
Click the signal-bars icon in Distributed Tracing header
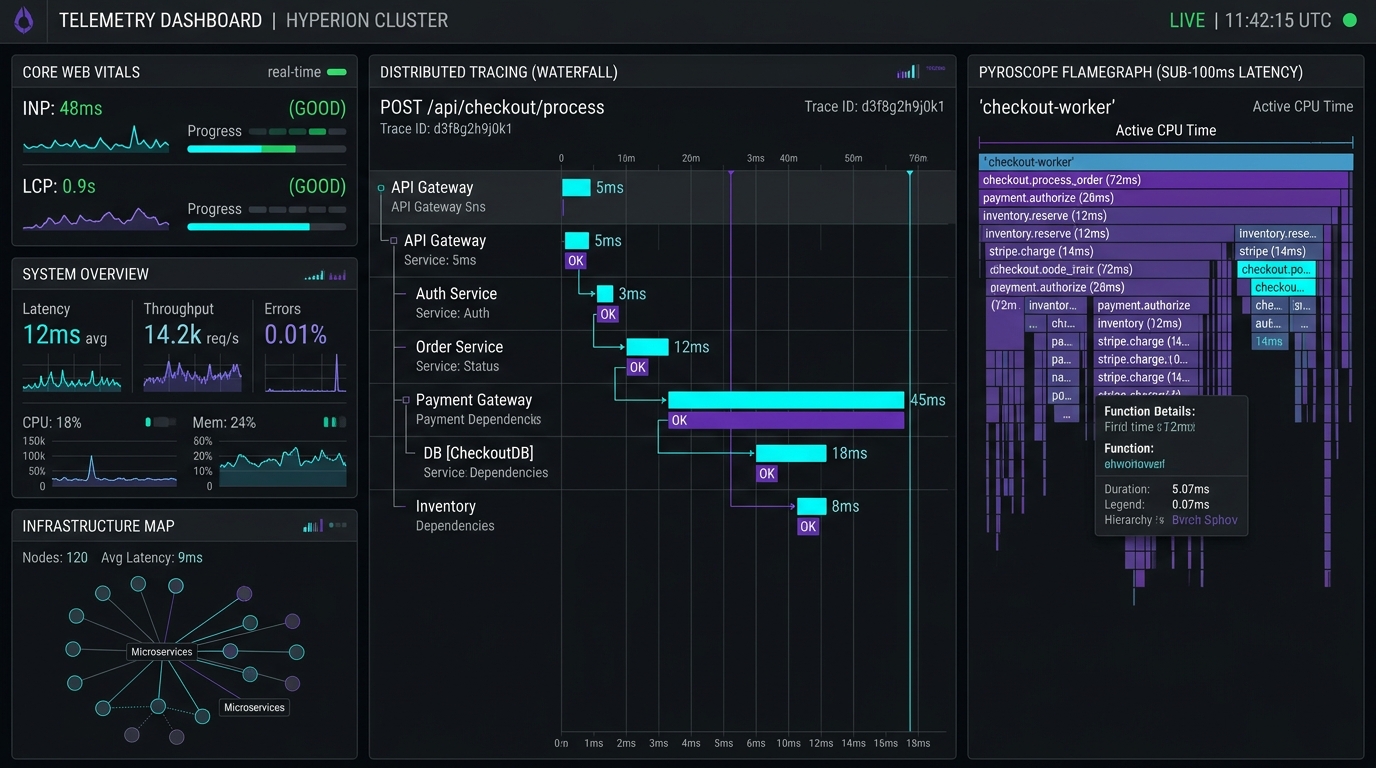point(907,72)
